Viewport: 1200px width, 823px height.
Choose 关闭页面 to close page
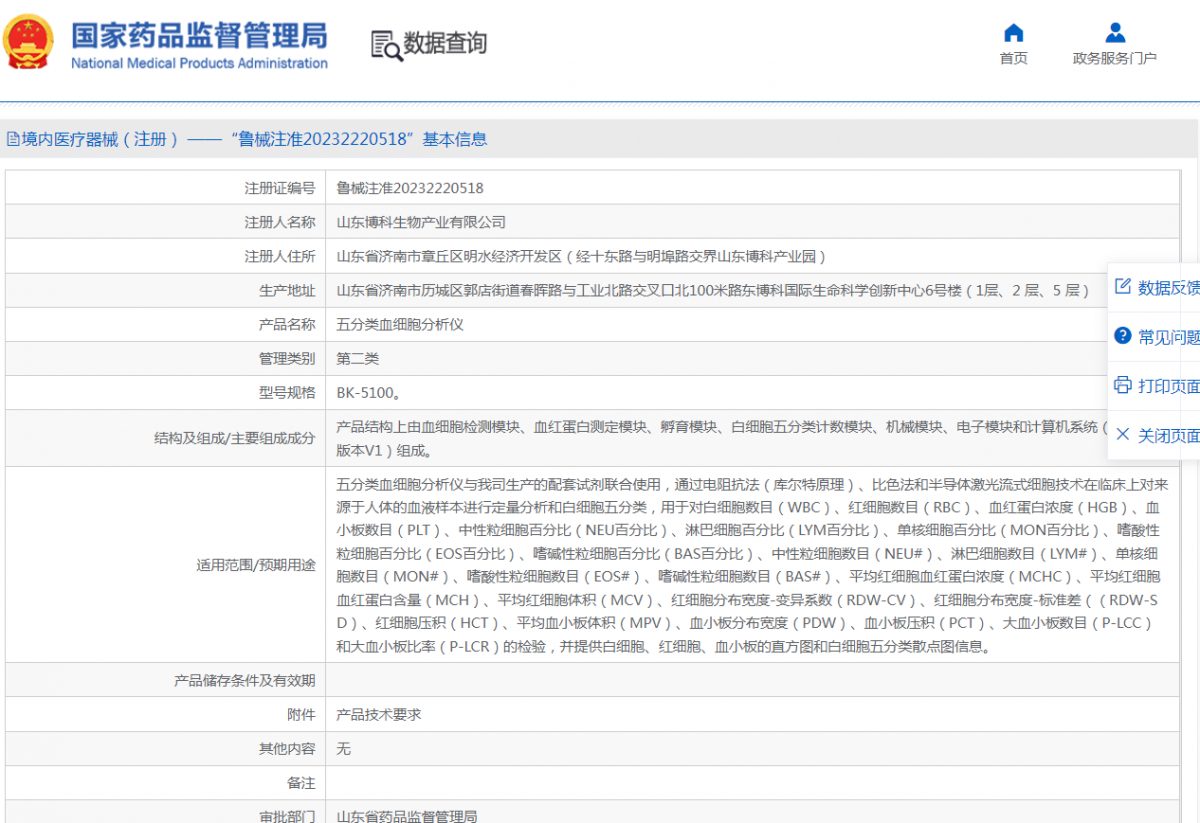click(1168, 435)
